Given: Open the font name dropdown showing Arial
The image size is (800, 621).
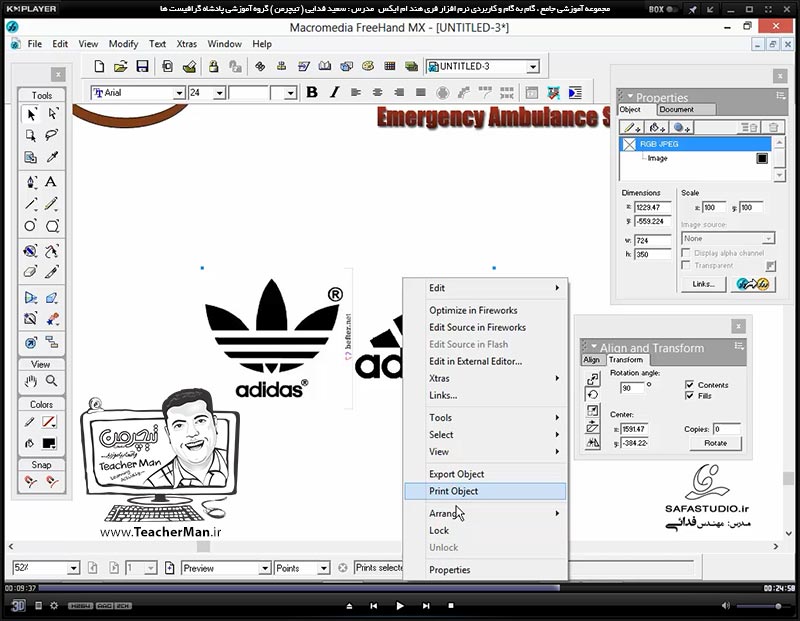Looking at the screenshot, I should coord(179,93).
